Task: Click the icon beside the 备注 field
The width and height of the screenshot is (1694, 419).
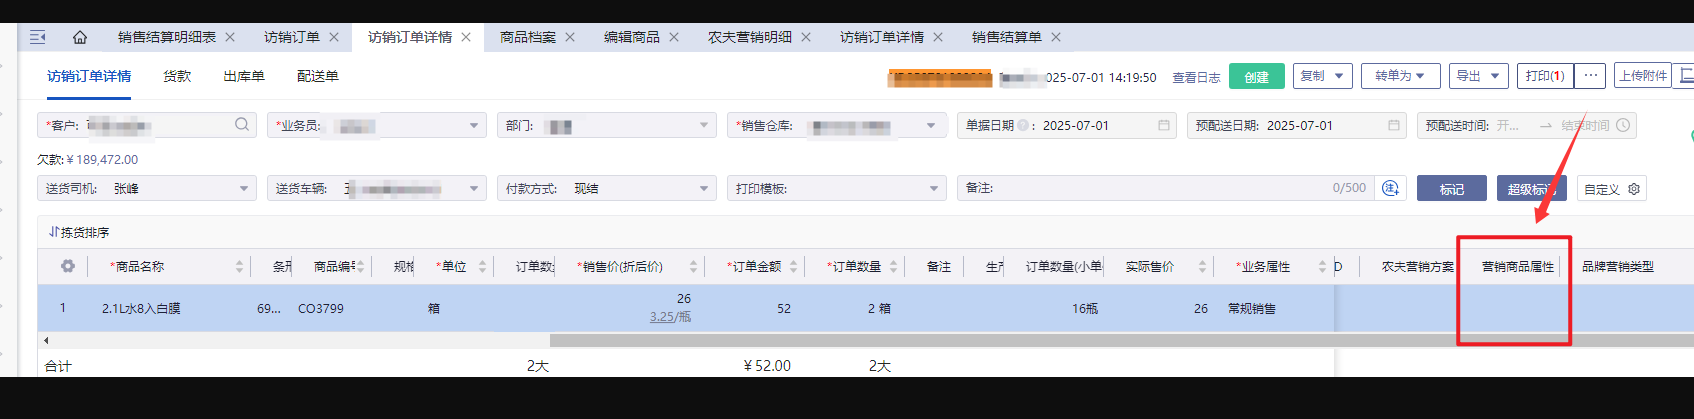Action: pyautogui.click(x=1390, y=188)
